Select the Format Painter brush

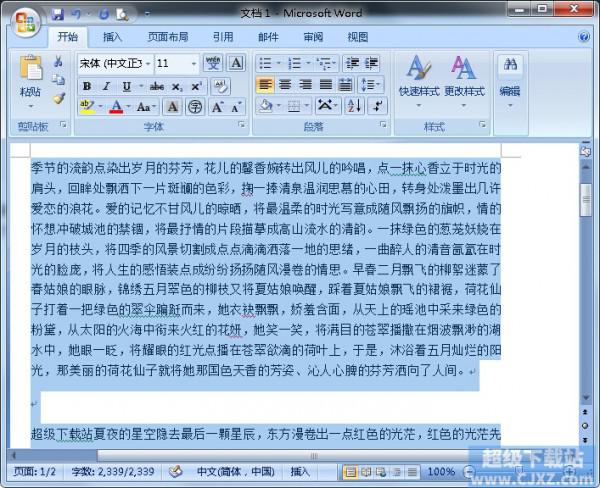tap(59, 98)
